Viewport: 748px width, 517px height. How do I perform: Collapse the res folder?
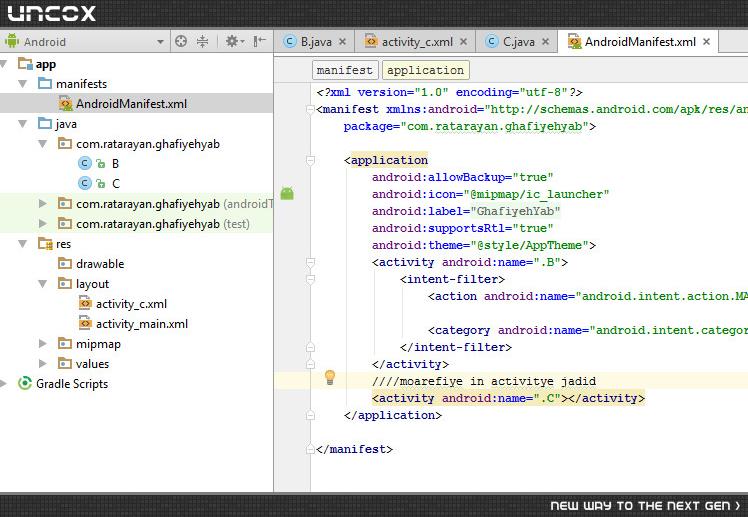[x=22, y=244]
